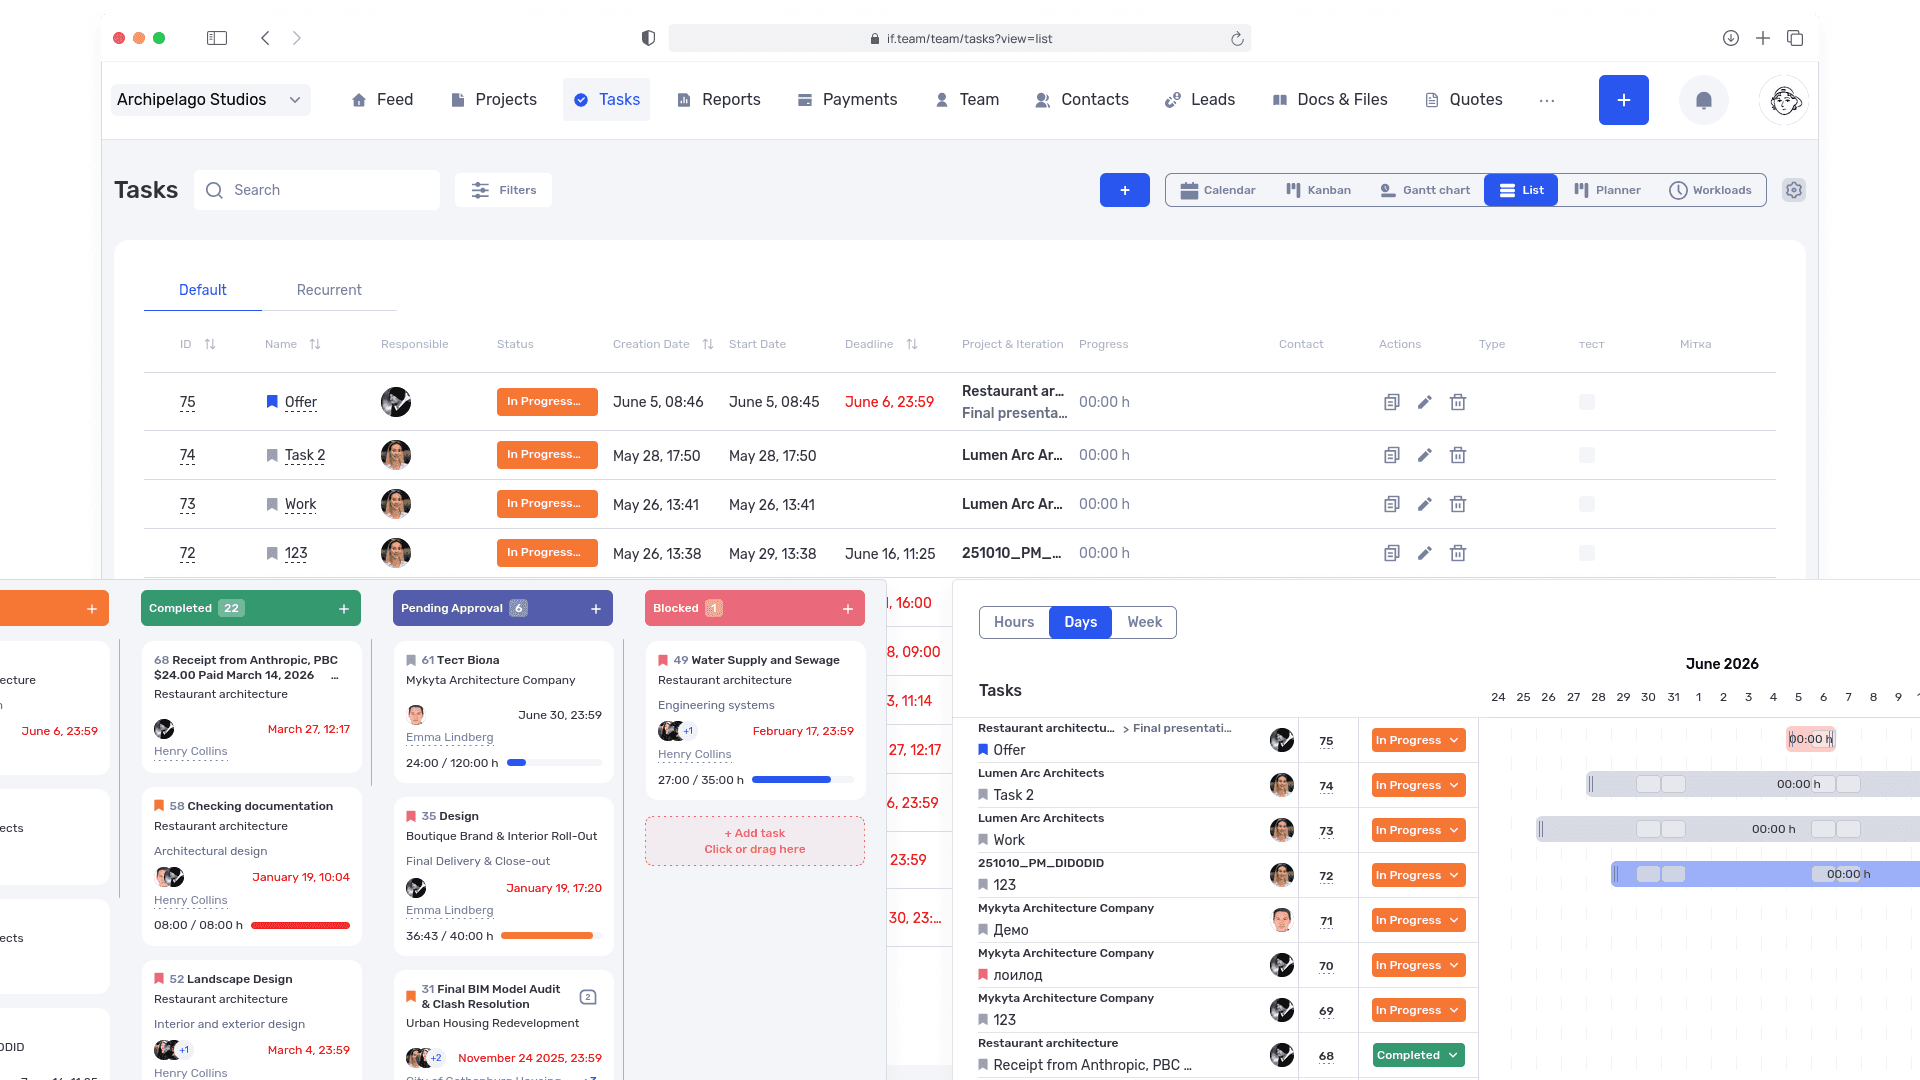The height and width of the screenshot is (1080, 1920).
Task: Select the Week timeline scale
Action: pyautogui.click(x=1144, y=622)
